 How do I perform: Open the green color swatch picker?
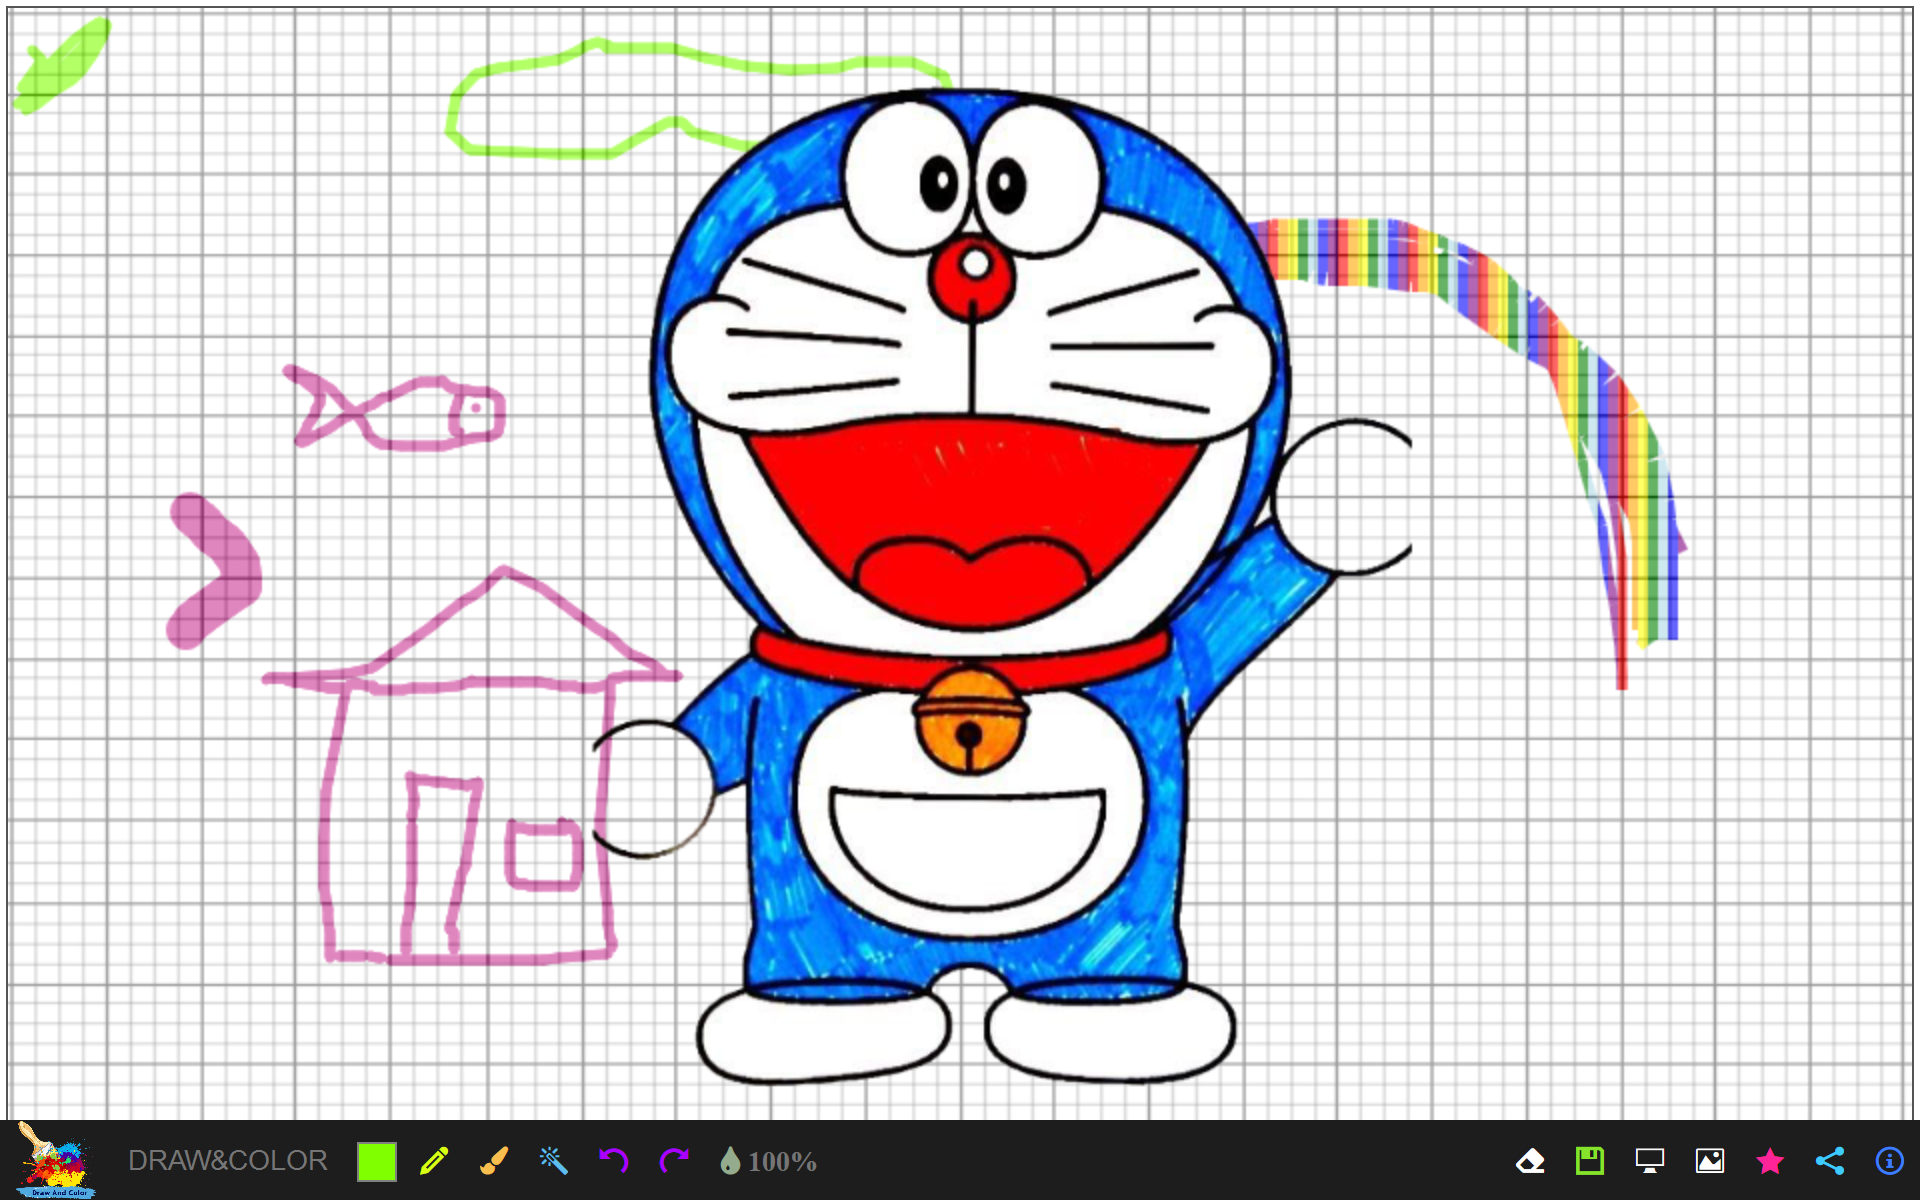click(377, 1161)
